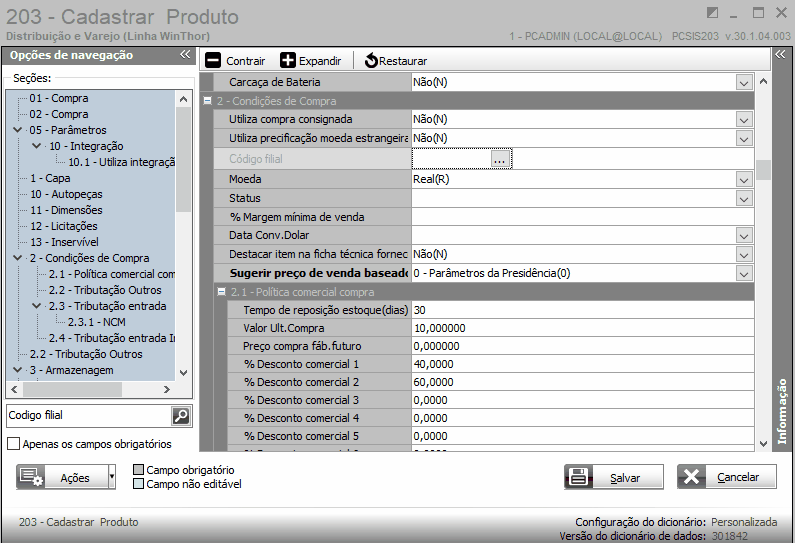Click the Restaurar circular arrow icon
Screen dimensions: 795x543
click(x=371, y=60)
